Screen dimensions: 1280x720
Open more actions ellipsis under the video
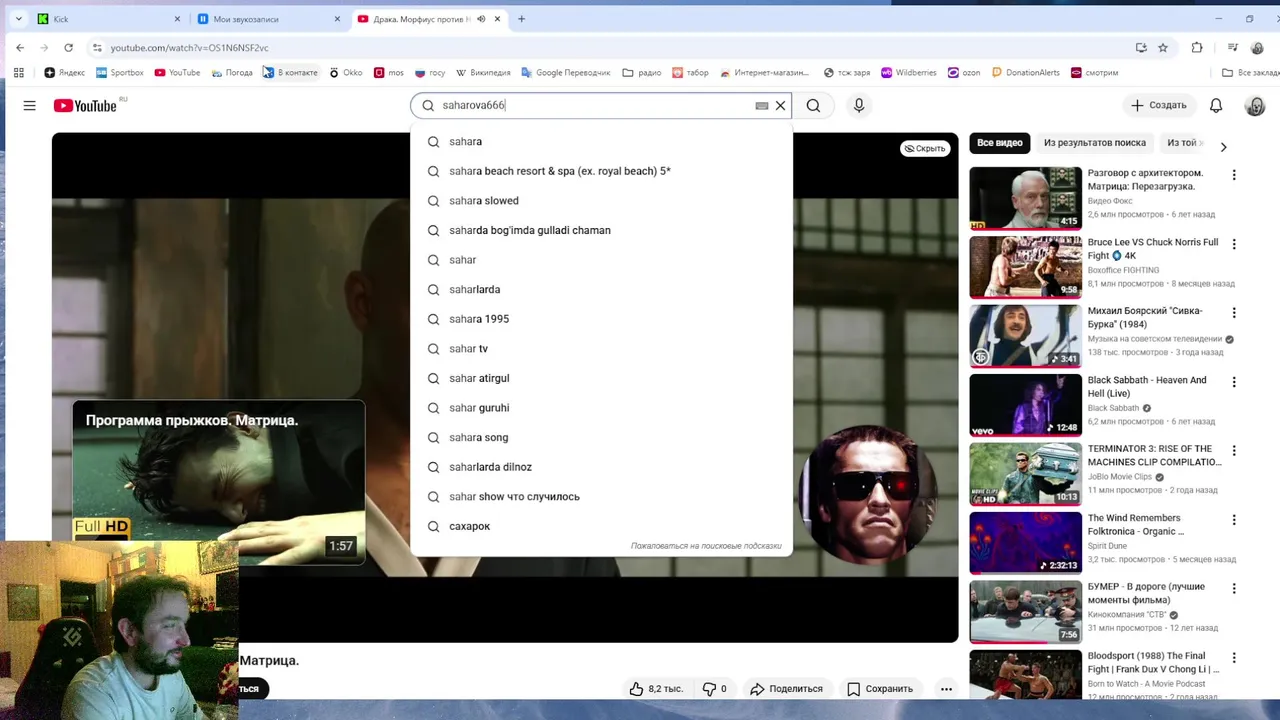tap(946, 688)
